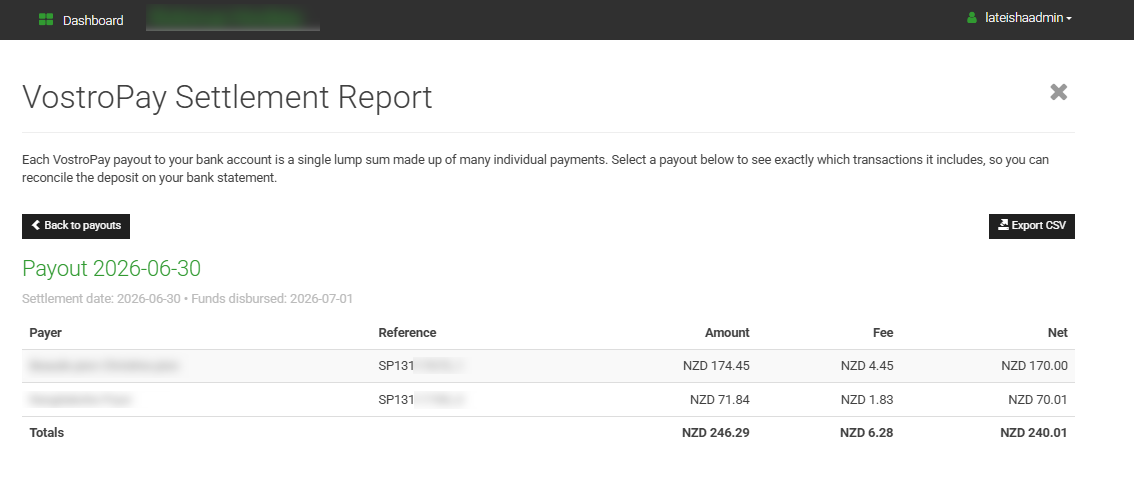Click the VostroPay Settlement Report title
The height and width of the screenshot is (489, 1134).
click(x=227, y=97)
